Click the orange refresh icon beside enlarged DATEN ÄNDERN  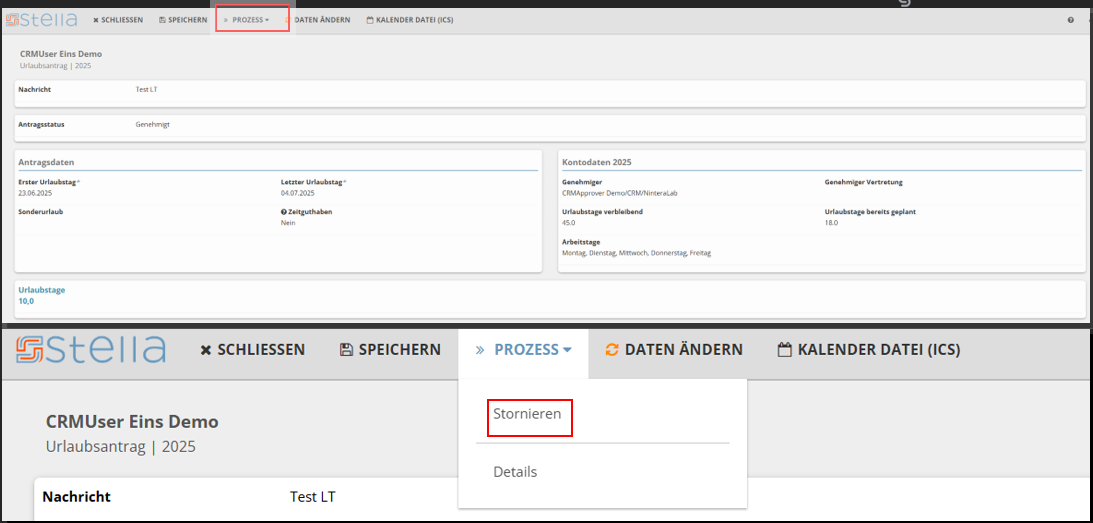(x=612, y=350)
